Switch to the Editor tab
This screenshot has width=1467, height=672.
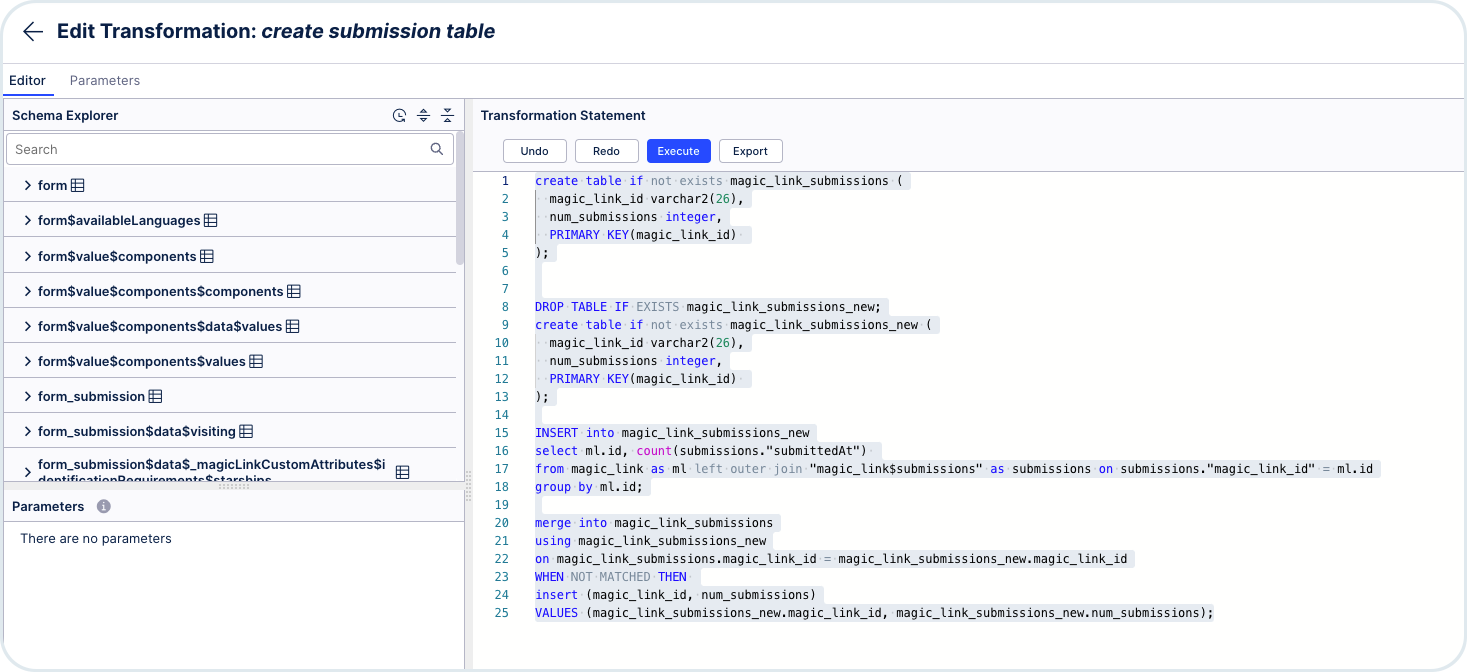pyautogui.click(x=28, y=81)
